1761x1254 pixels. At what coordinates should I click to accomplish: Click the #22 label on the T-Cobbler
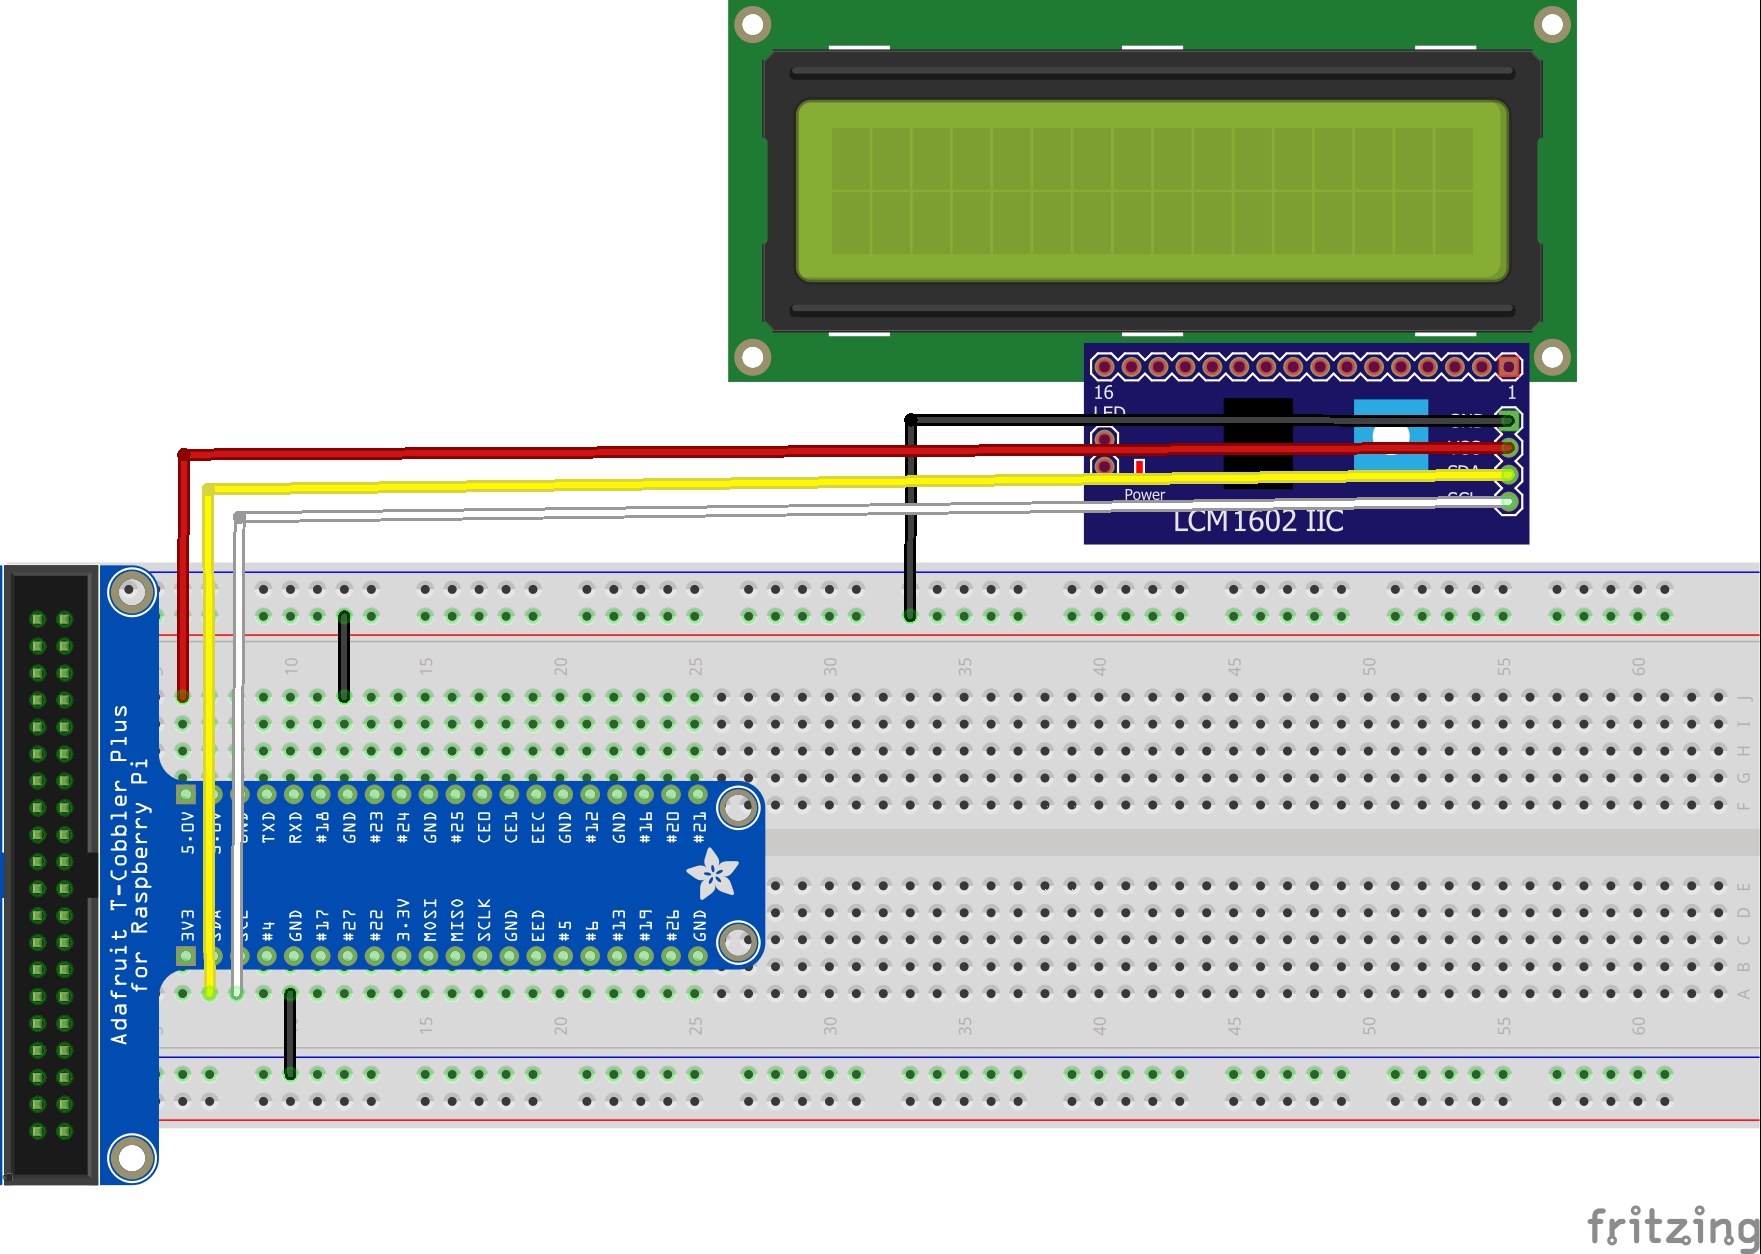[x=376, y=925]
